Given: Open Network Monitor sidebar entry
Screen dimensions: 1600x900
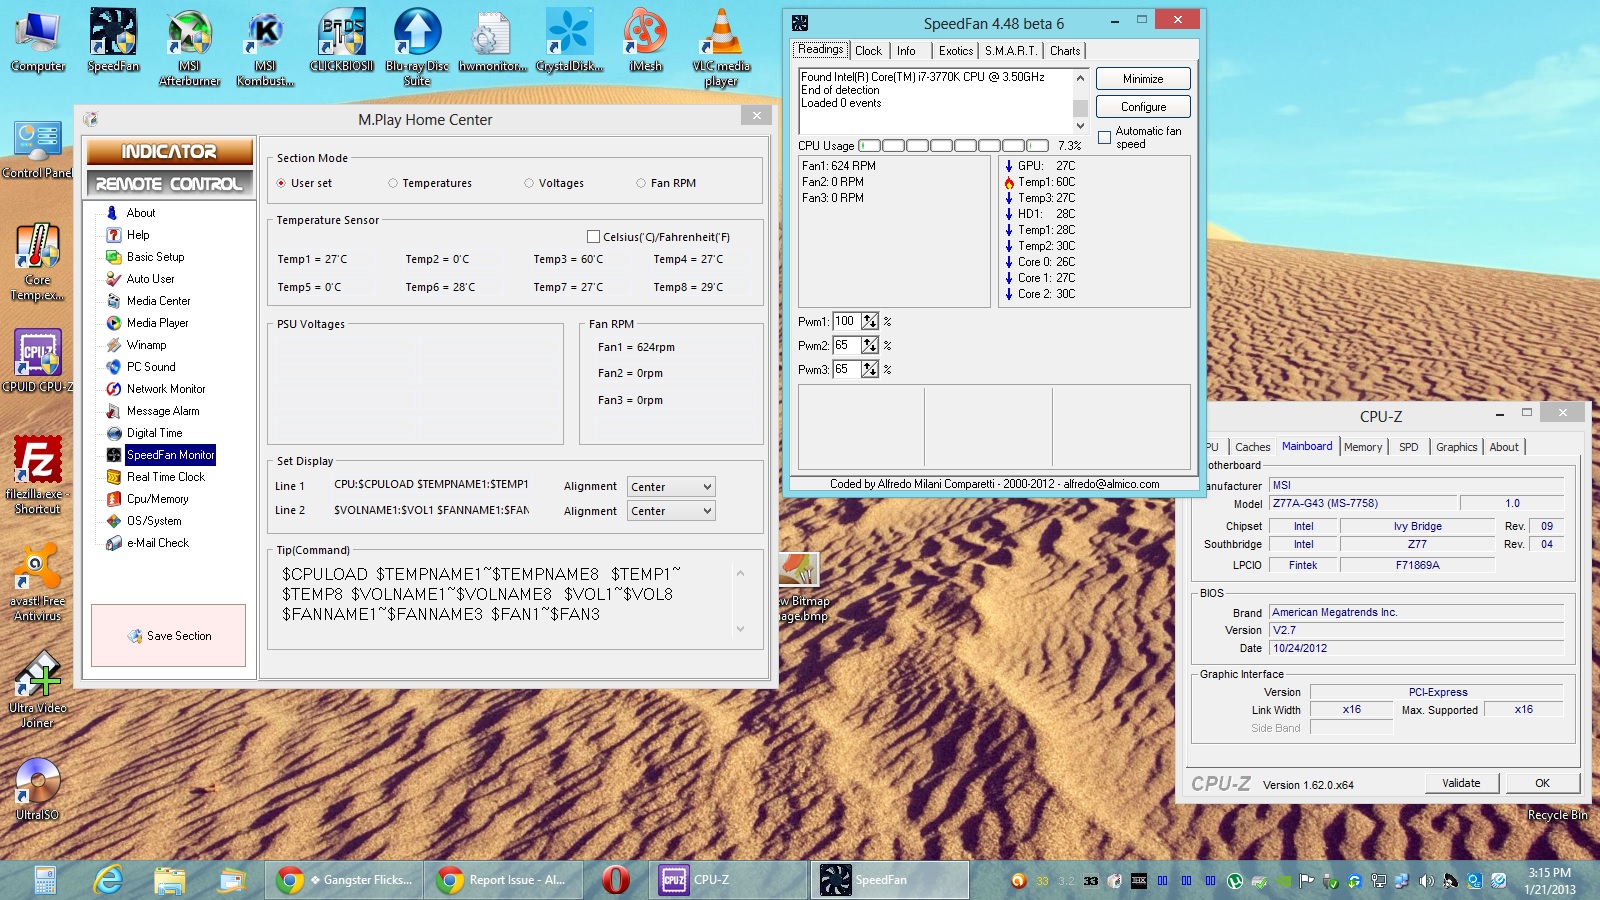Looking at the screenshot, I should 166,389.
